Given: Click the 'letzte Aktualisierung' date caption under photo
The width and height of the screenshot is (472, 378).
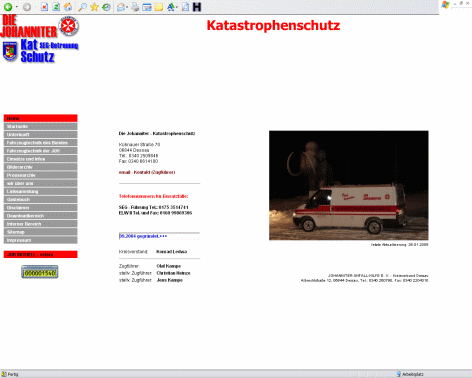Looking at the screenshot, I should click(x=399, y=245).
